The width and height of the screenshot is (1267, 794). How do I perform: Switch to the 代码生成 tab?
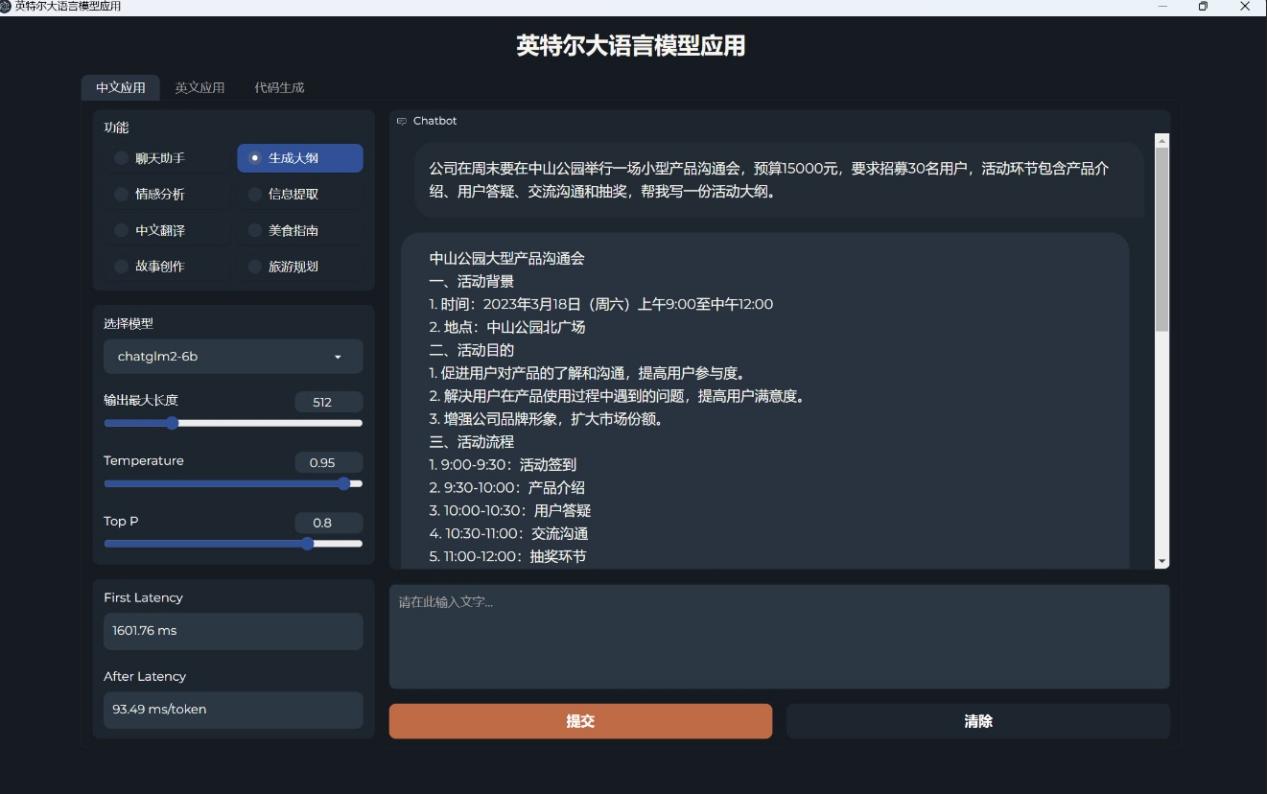click(280, 87)
